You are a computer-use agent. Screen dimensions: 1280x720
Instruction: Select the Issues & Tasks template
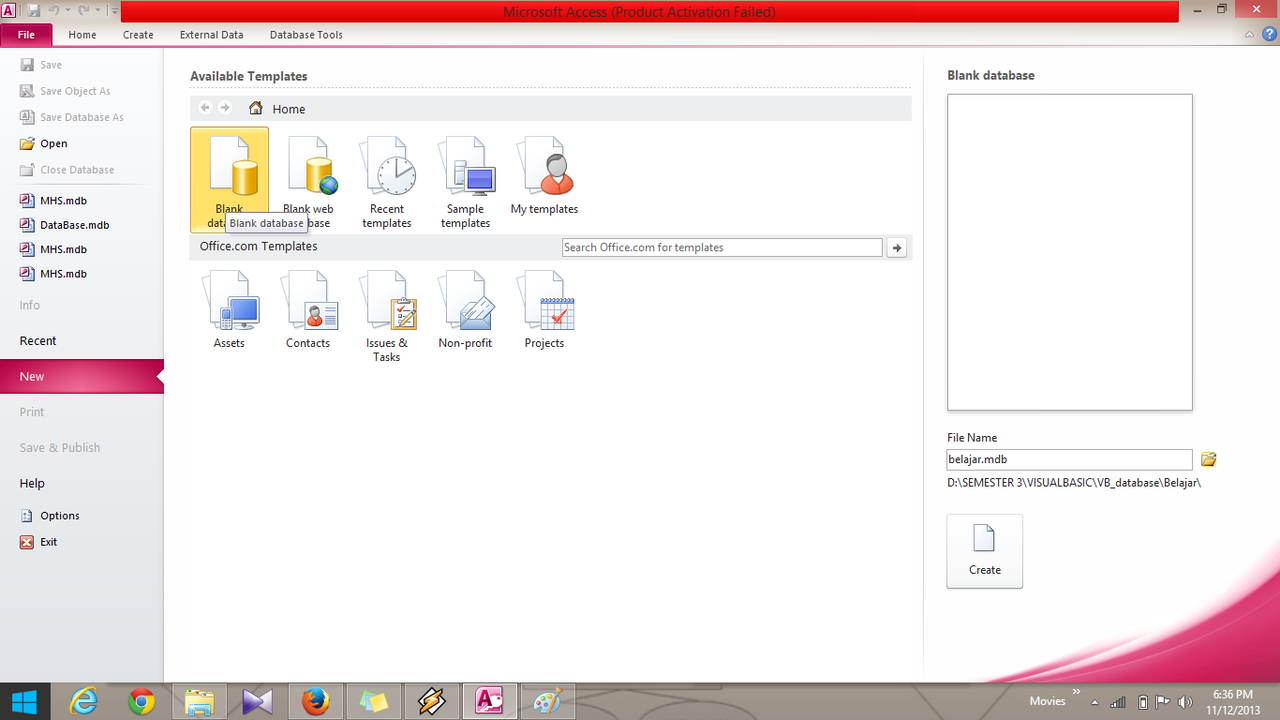click(387, 316)
